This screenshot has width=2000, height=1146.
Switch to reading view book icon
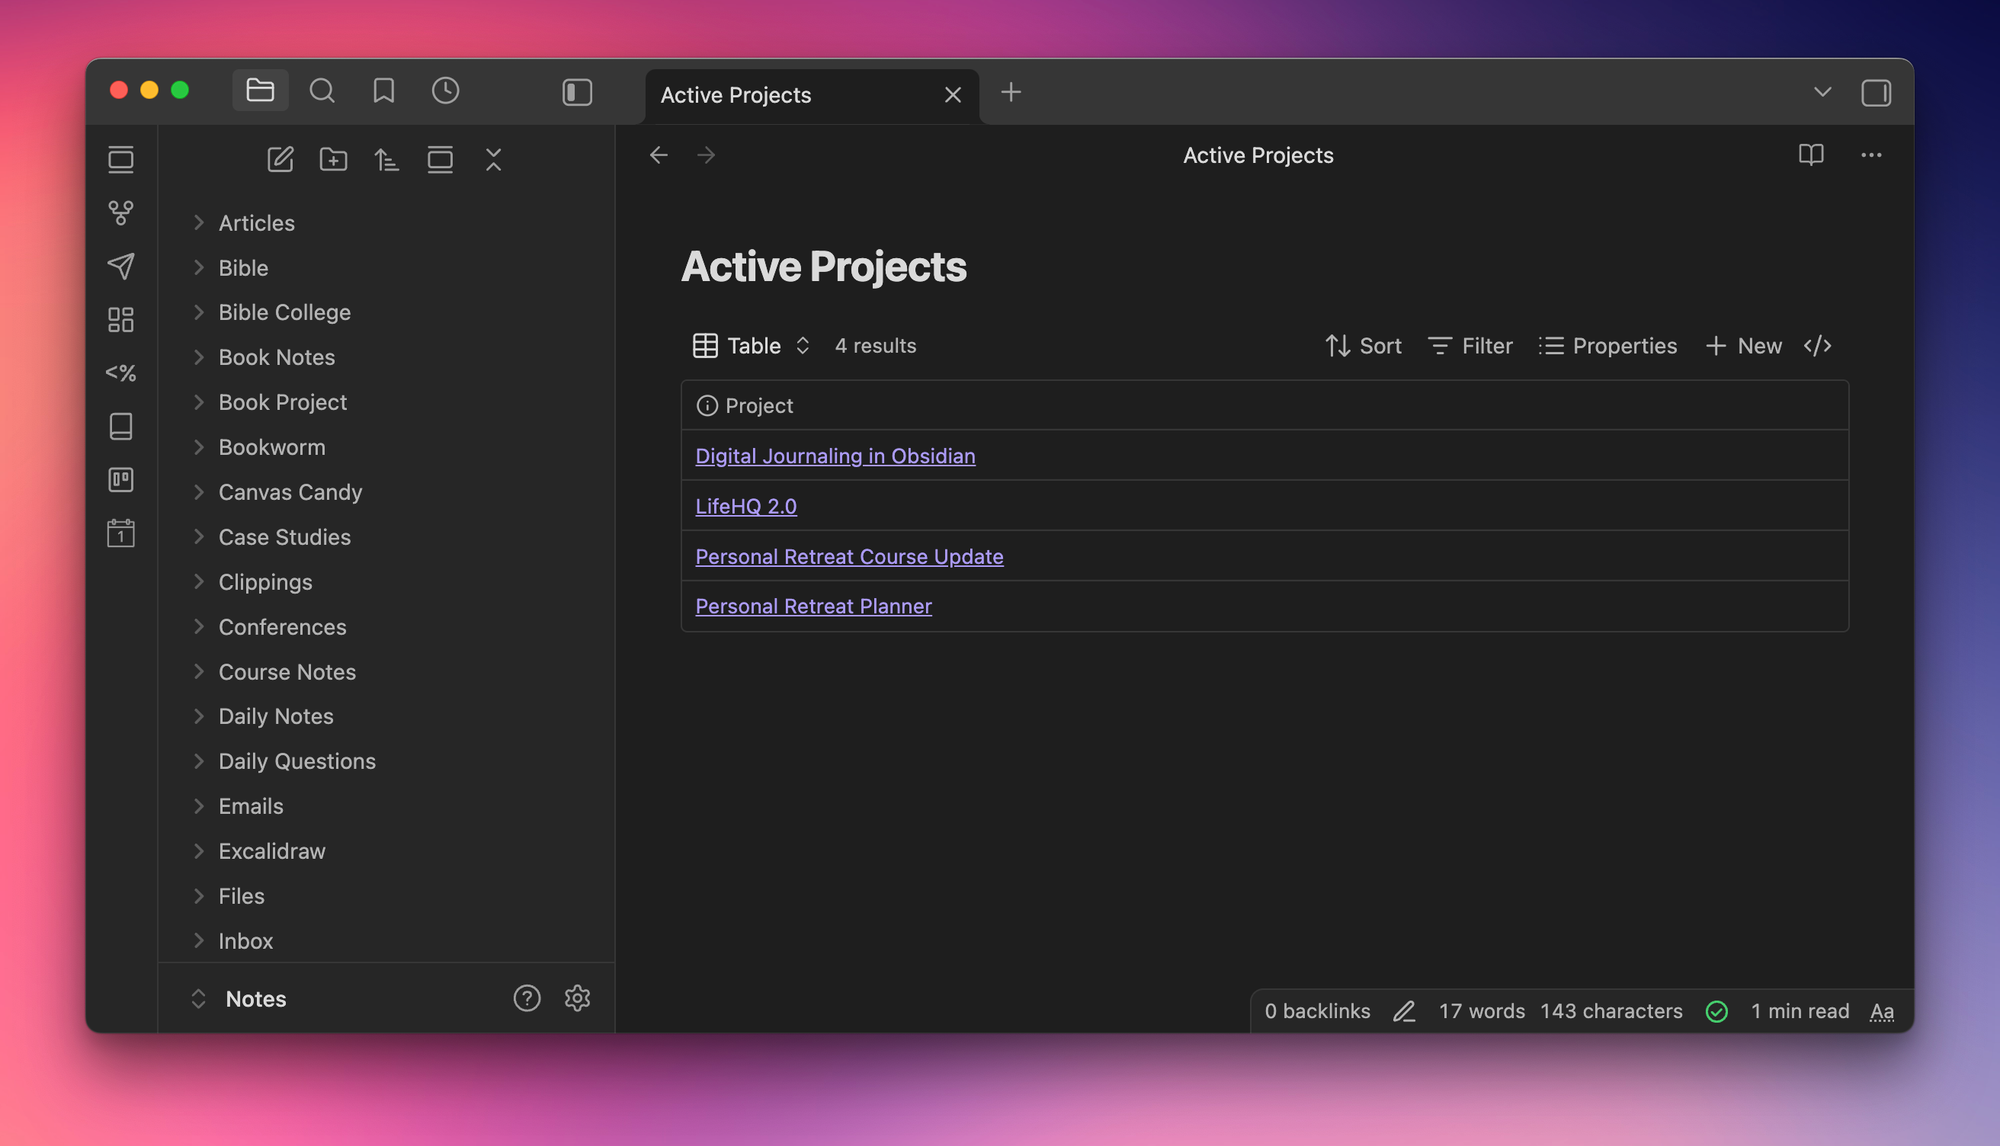click(x=1810, y=155)
